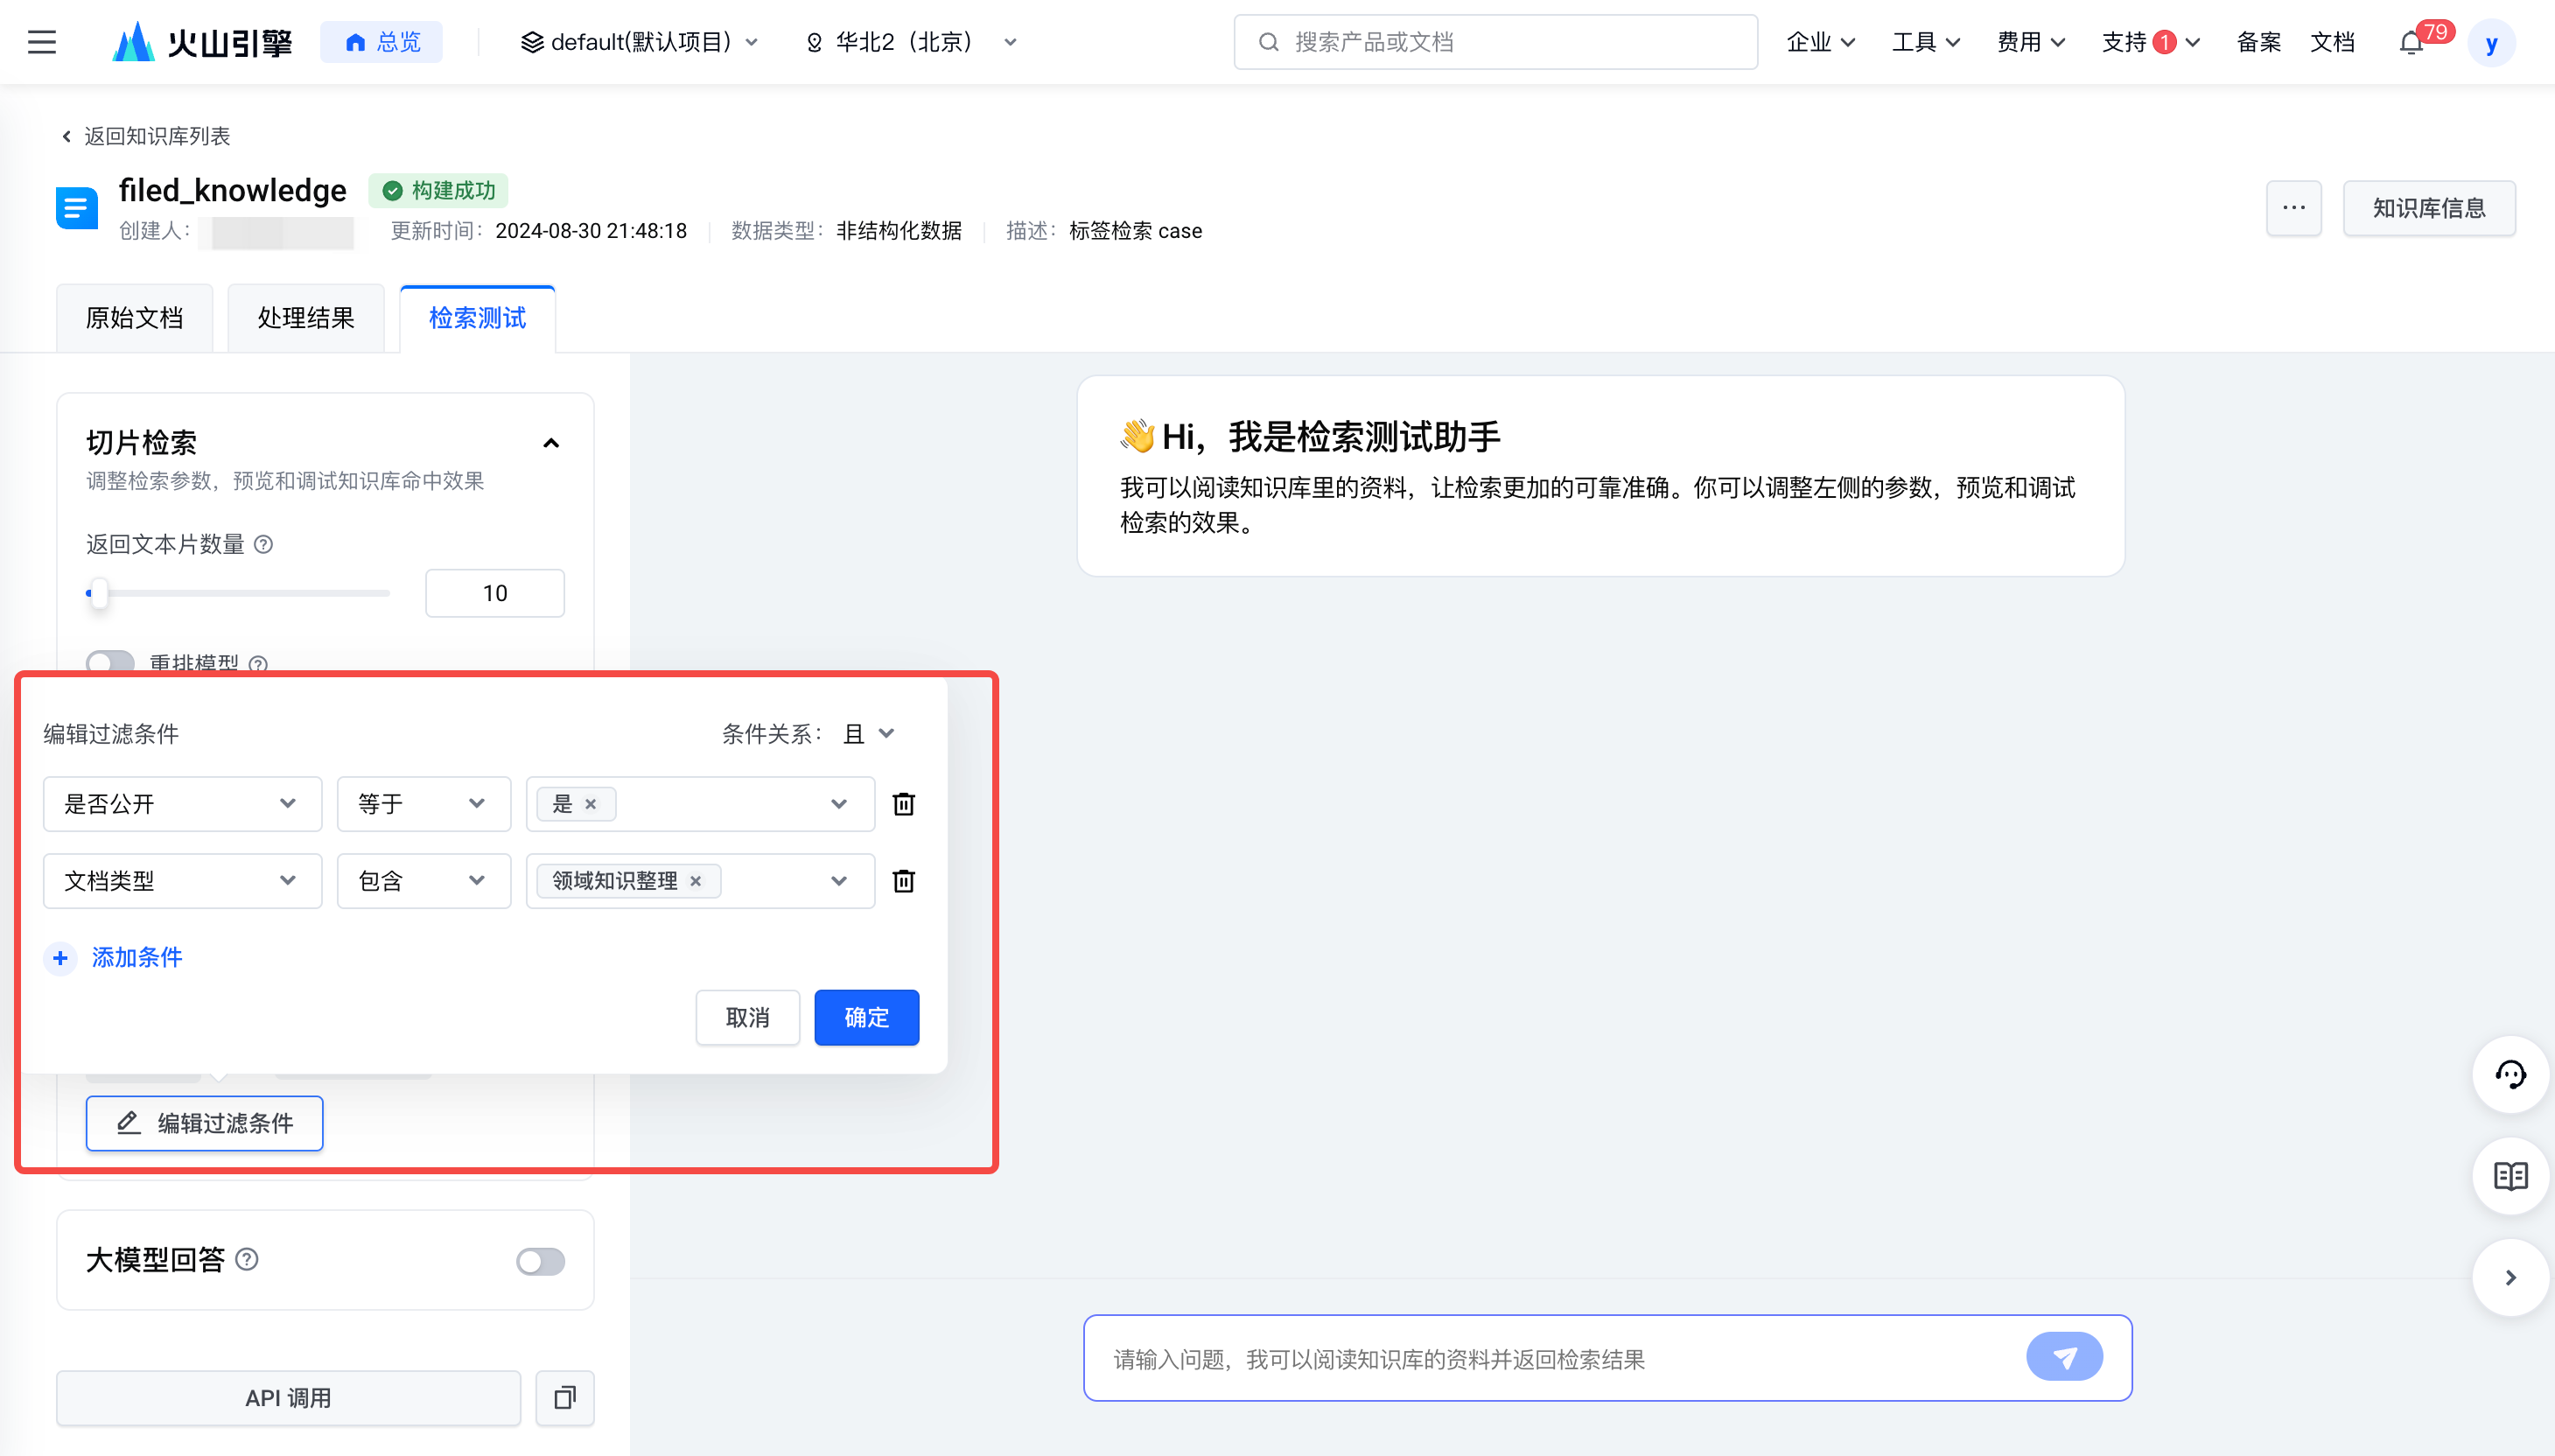The image size is (2555, 1456).
Task: Click the 返回文本片数量 slider handle
Action: click(98, 593)
